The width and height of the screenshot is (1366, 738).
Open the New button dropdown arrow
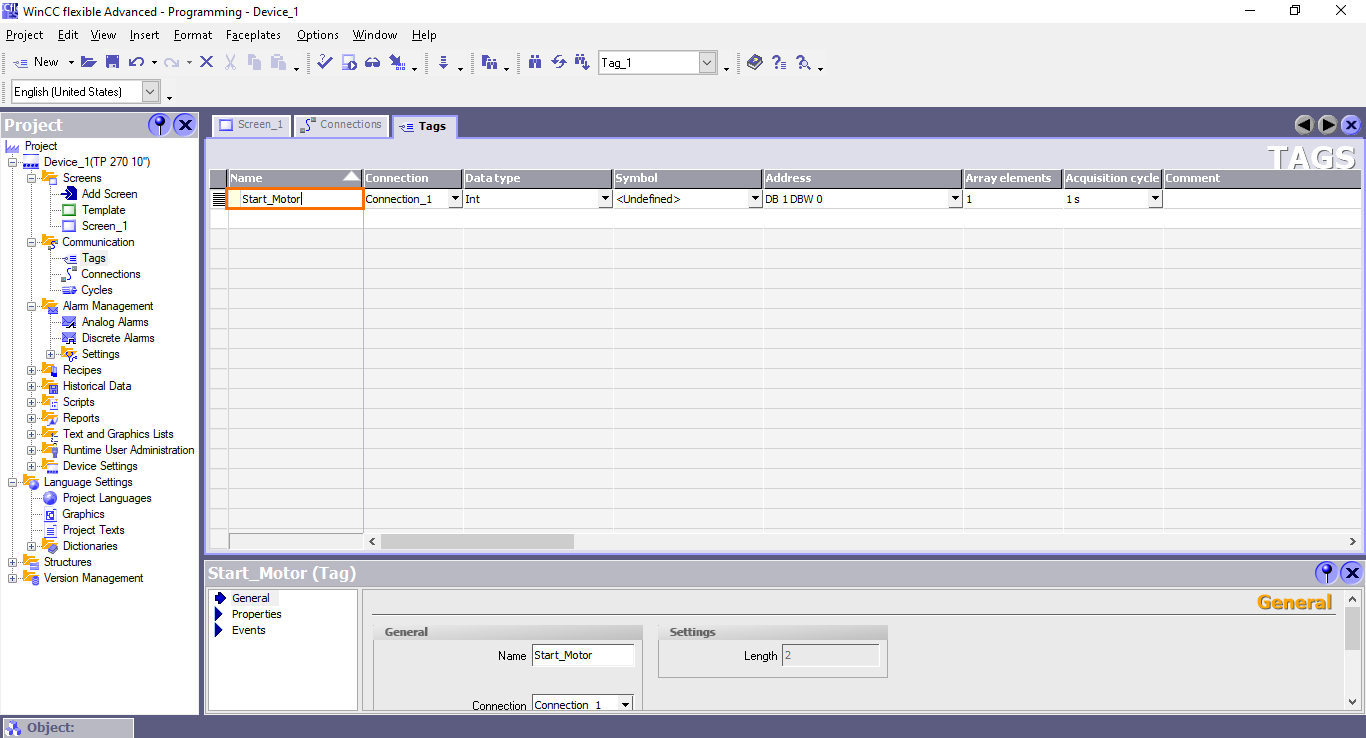71,63
